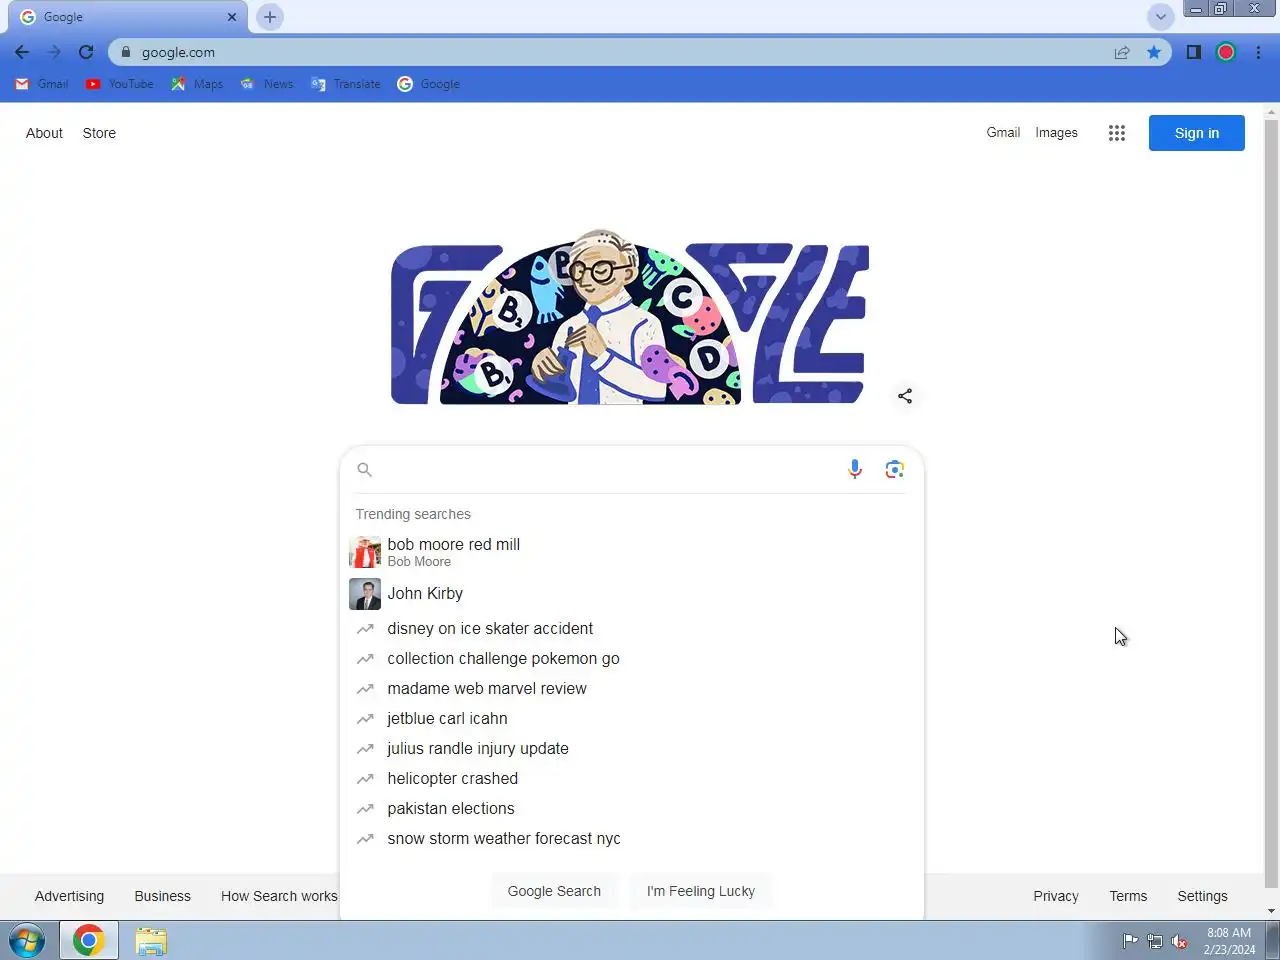Screen dimensions: 1280x960
Task: Open the Translate bookmark
Action: coord(346,84)
